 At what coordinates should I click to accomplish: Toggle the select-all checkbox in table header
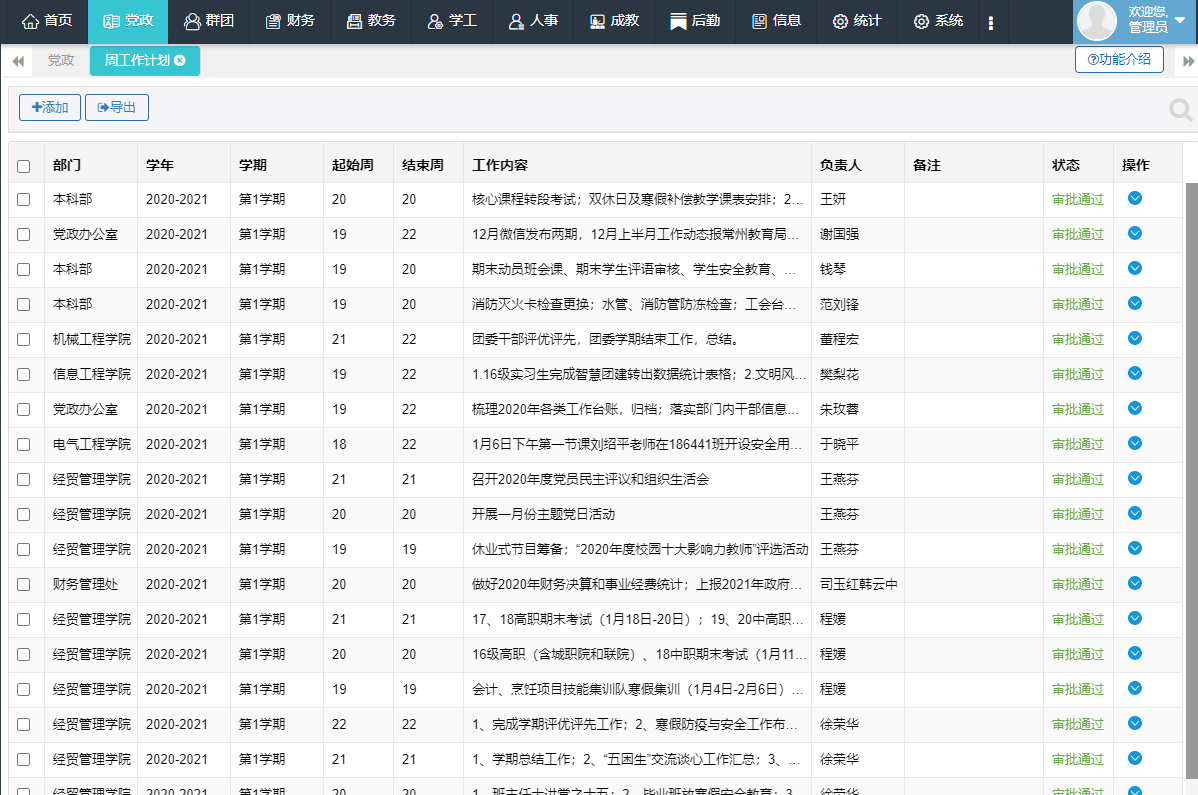pyautogui.click(x=24, y=166)
